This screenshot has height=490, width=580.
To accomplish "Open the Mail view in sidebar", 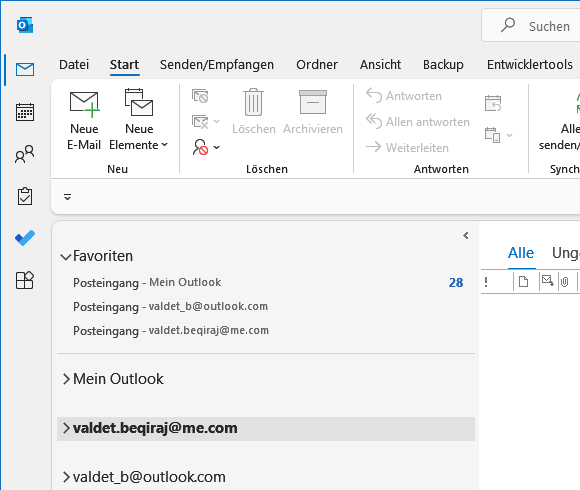I will (25, 69).
